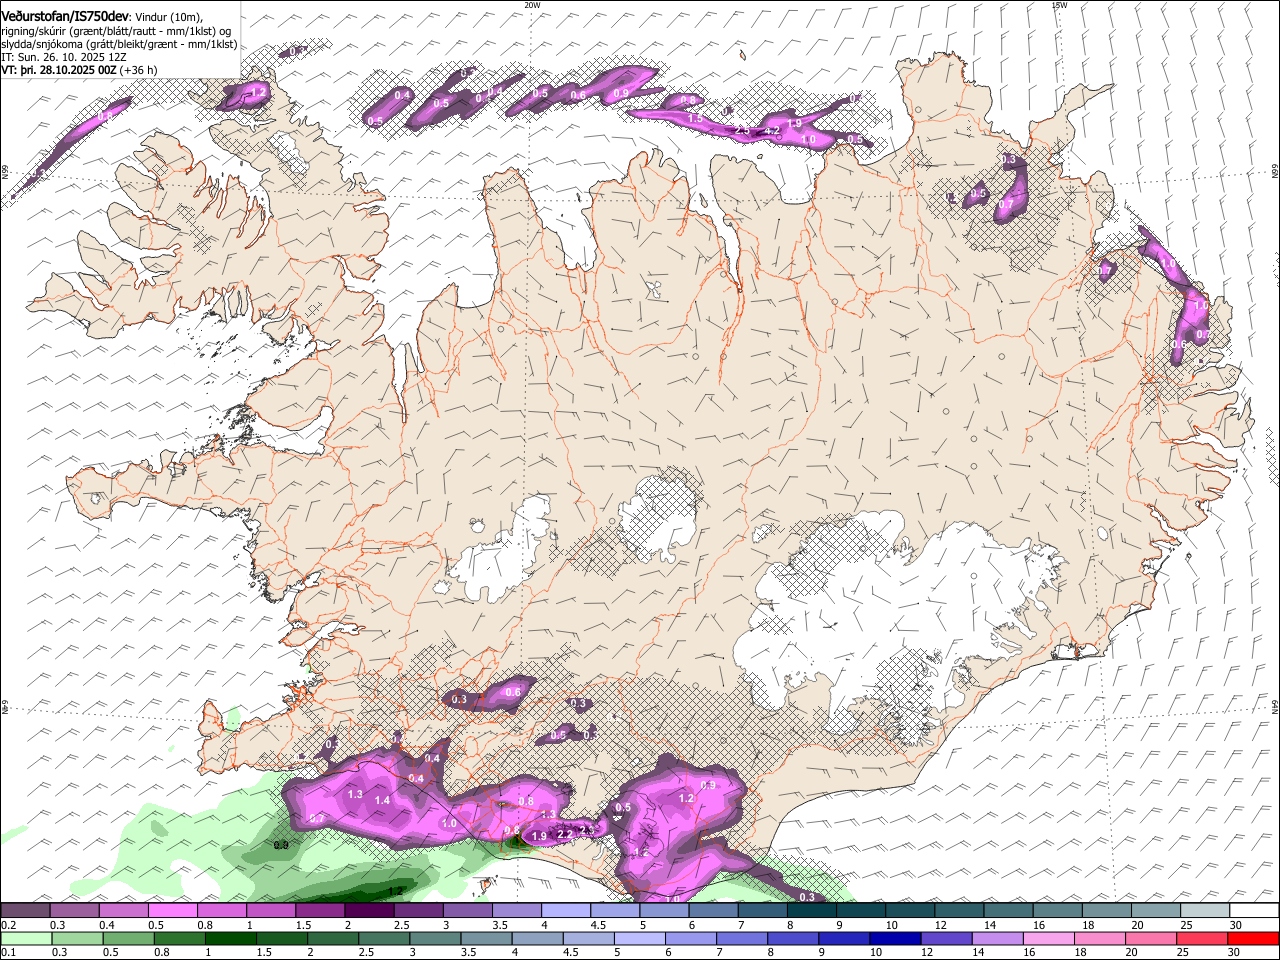Click the bright magenta 0.5 swatch in snow legend row

173,910
